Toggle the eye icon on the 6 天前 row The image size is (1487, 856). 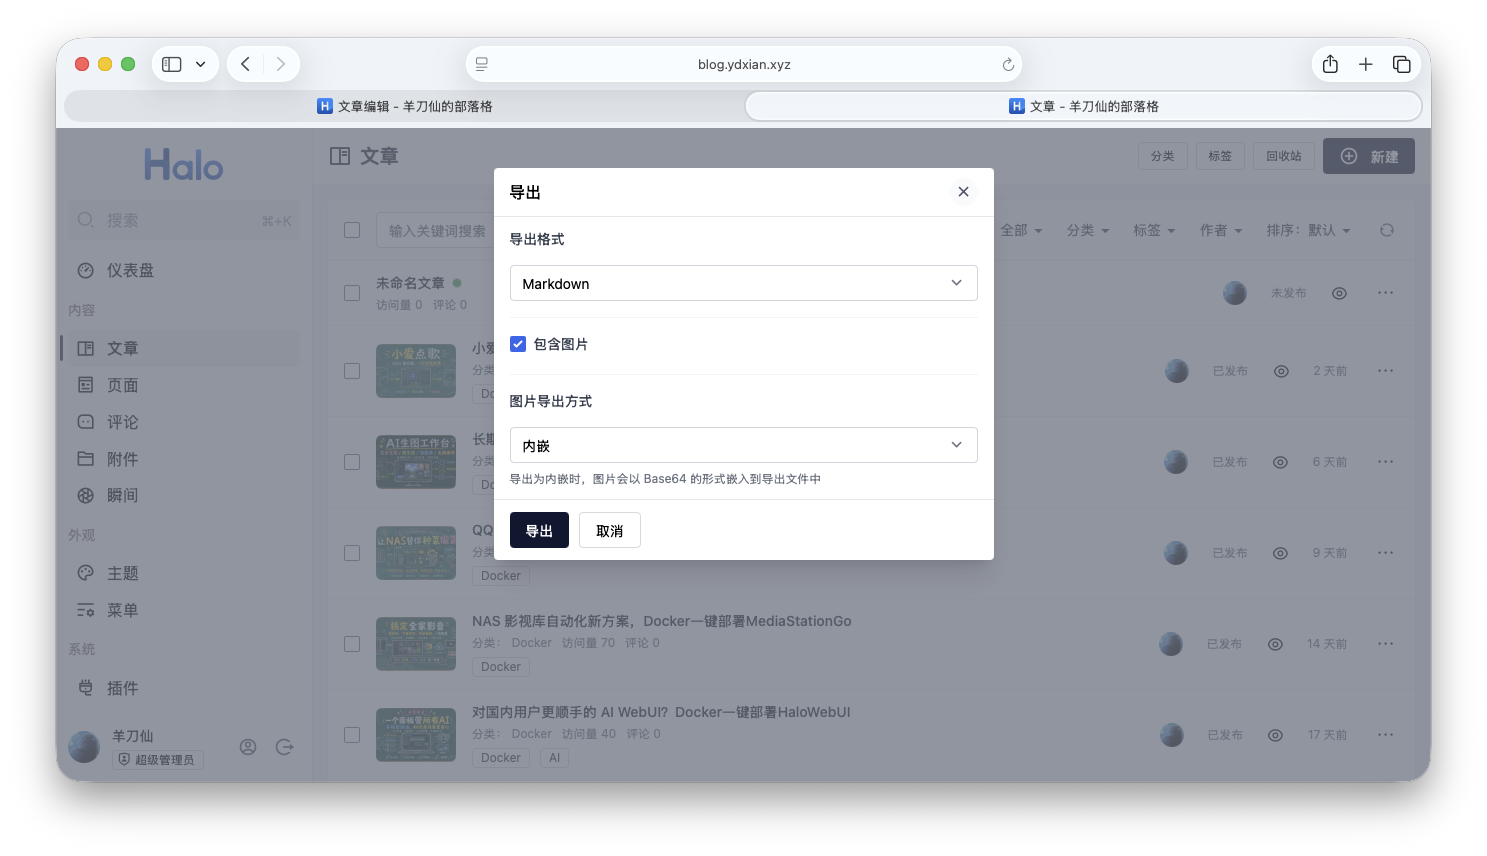(1280, 462)
